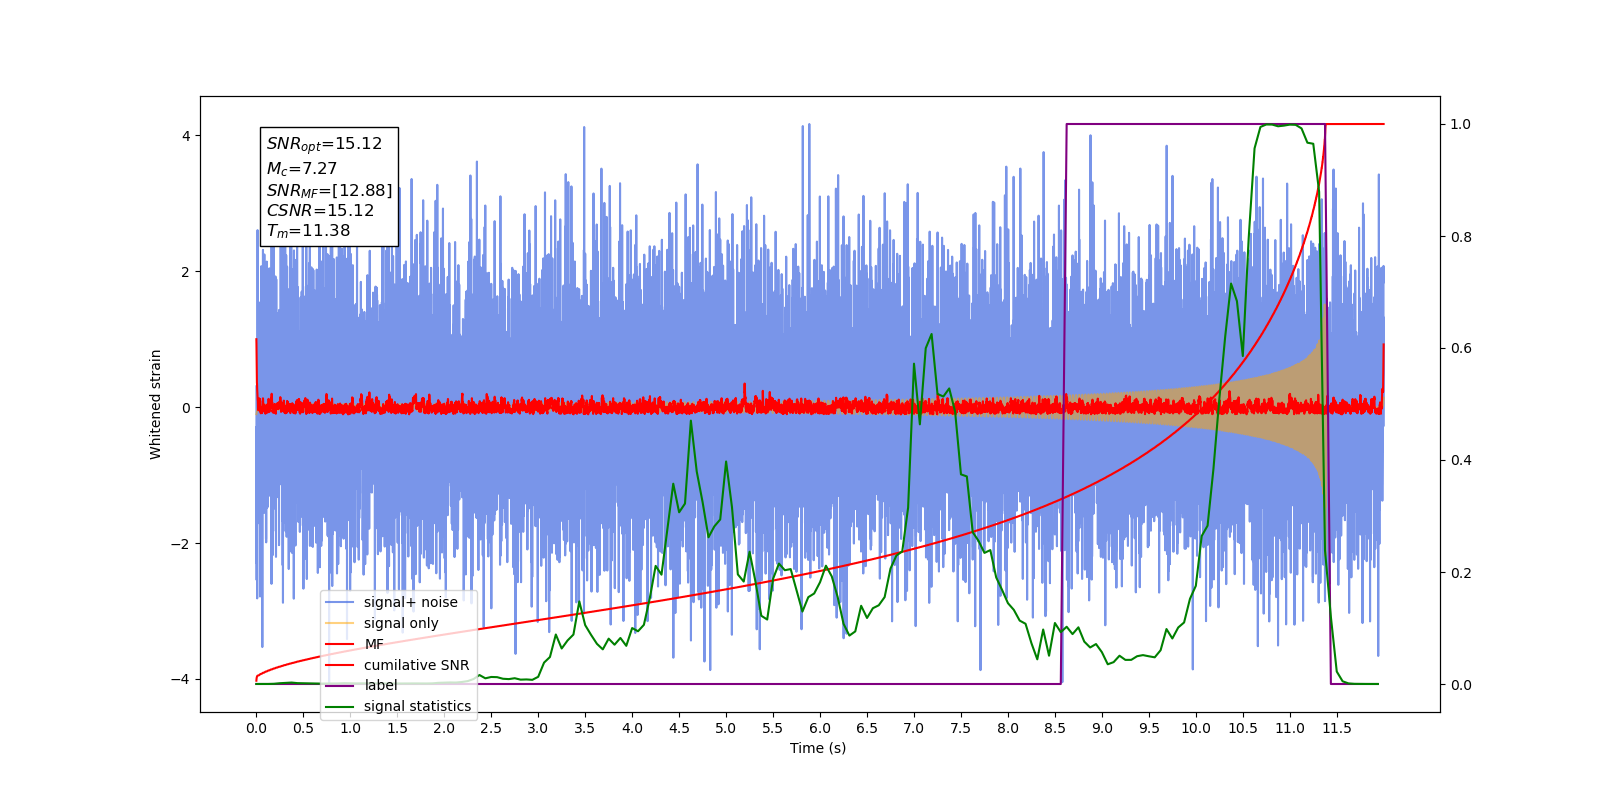Click the green line sample for signal statistics
The width and height of the screenshot is (1600, 800).
click(x=340, y=706)
